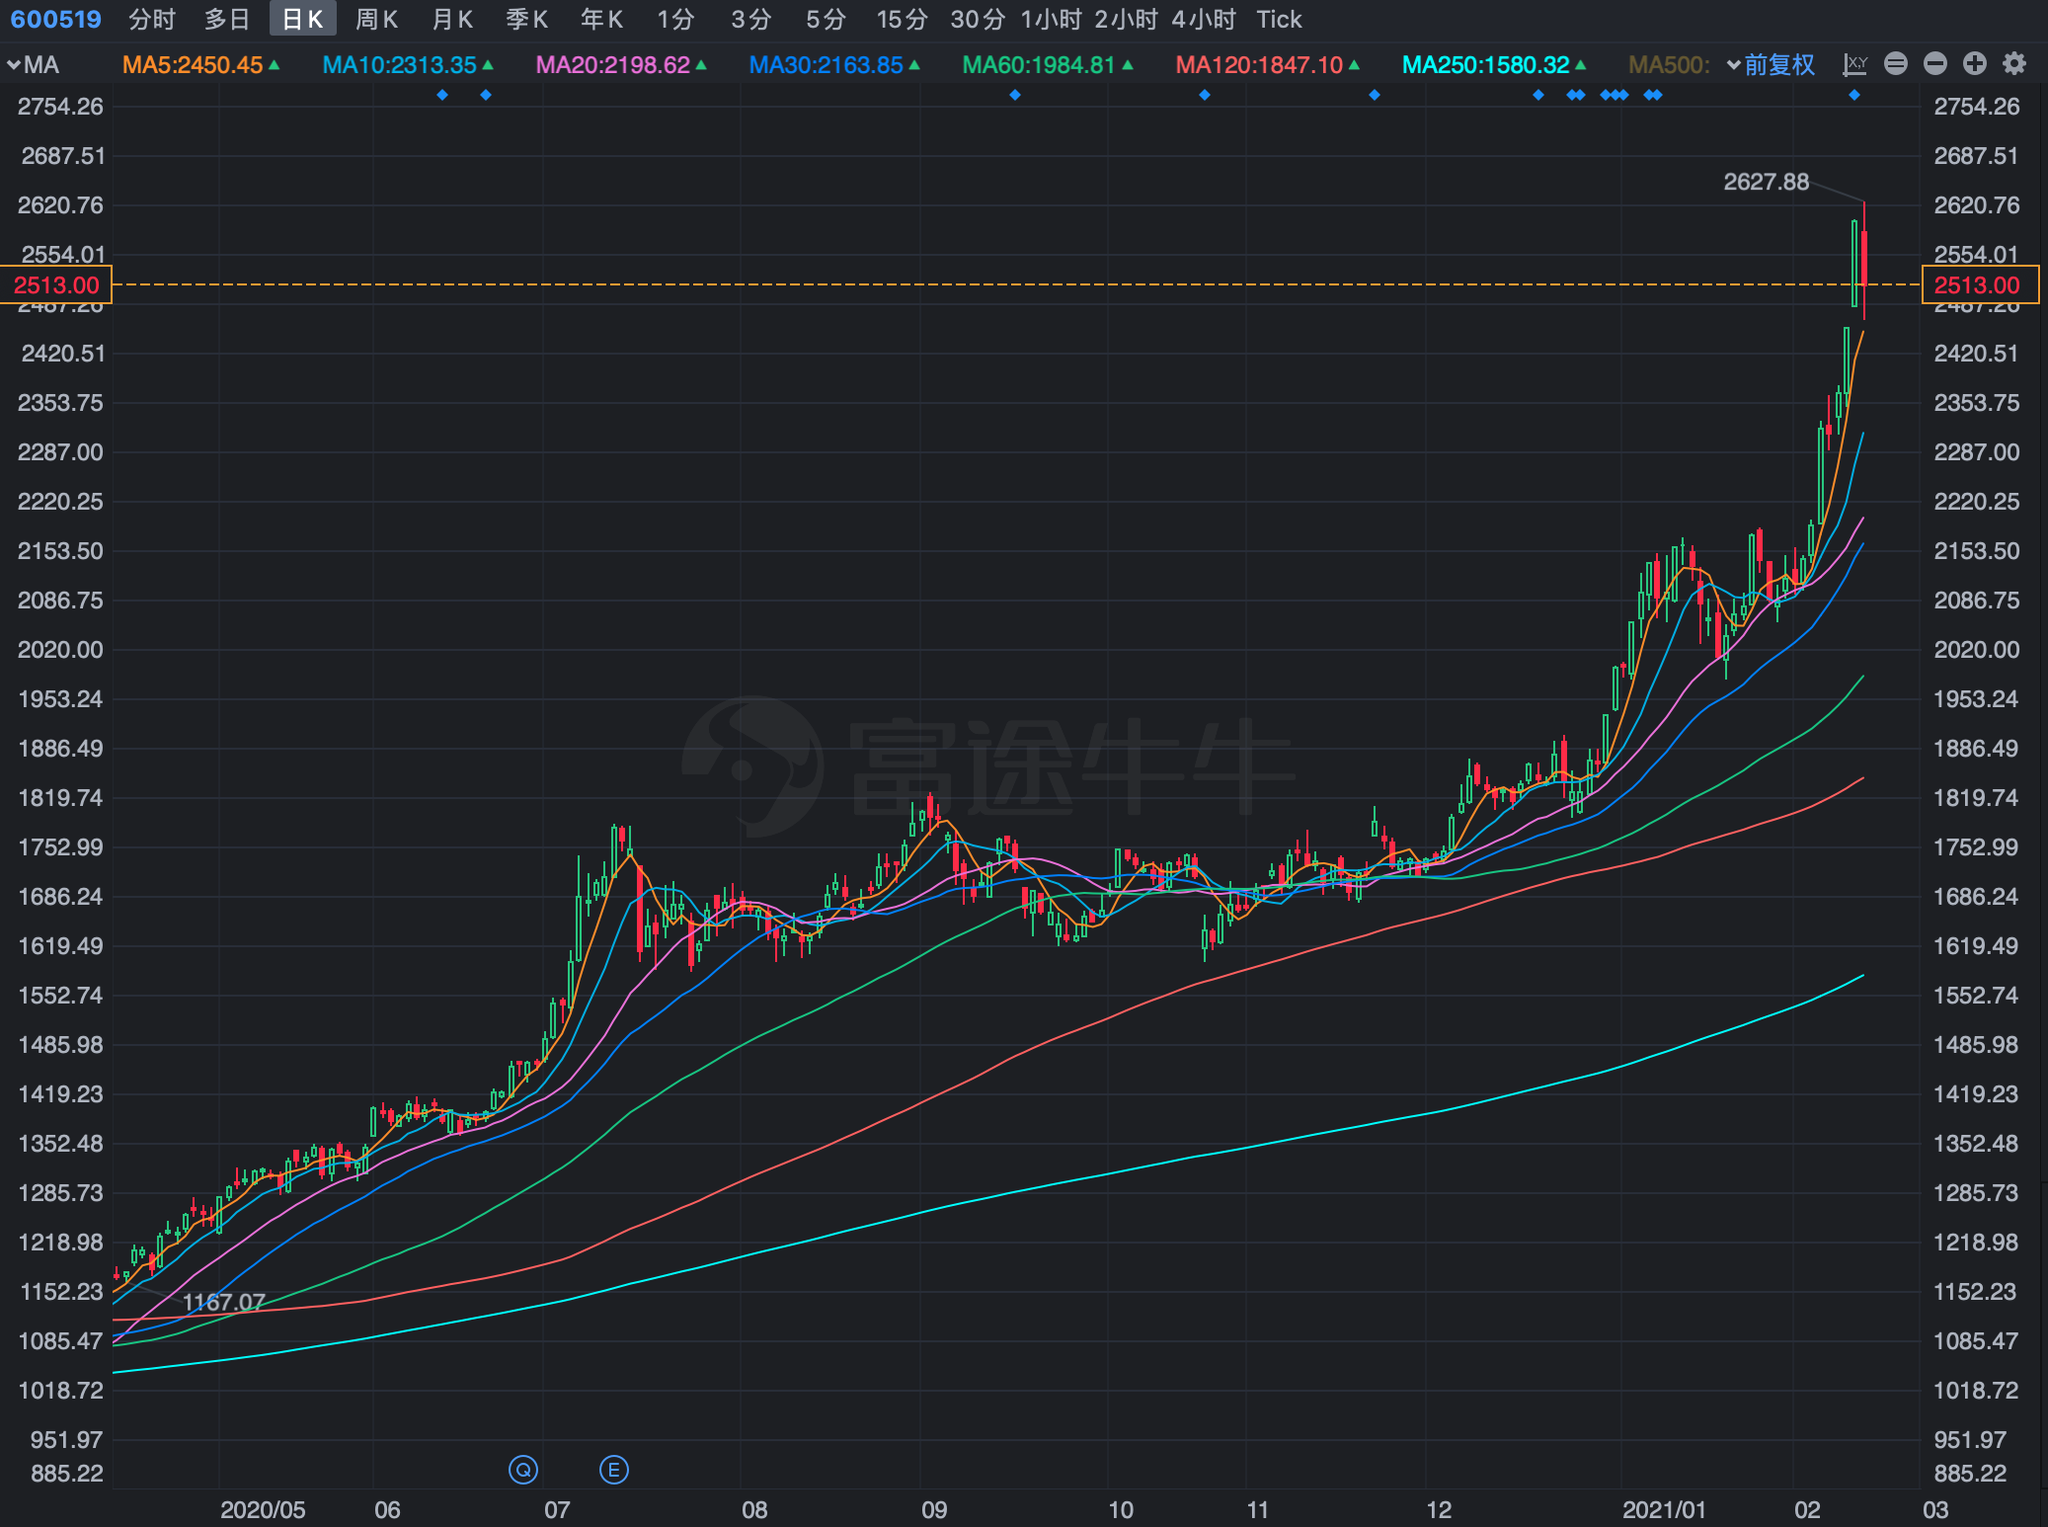Click the Q quarterly report marker

tap(523, 1469)
